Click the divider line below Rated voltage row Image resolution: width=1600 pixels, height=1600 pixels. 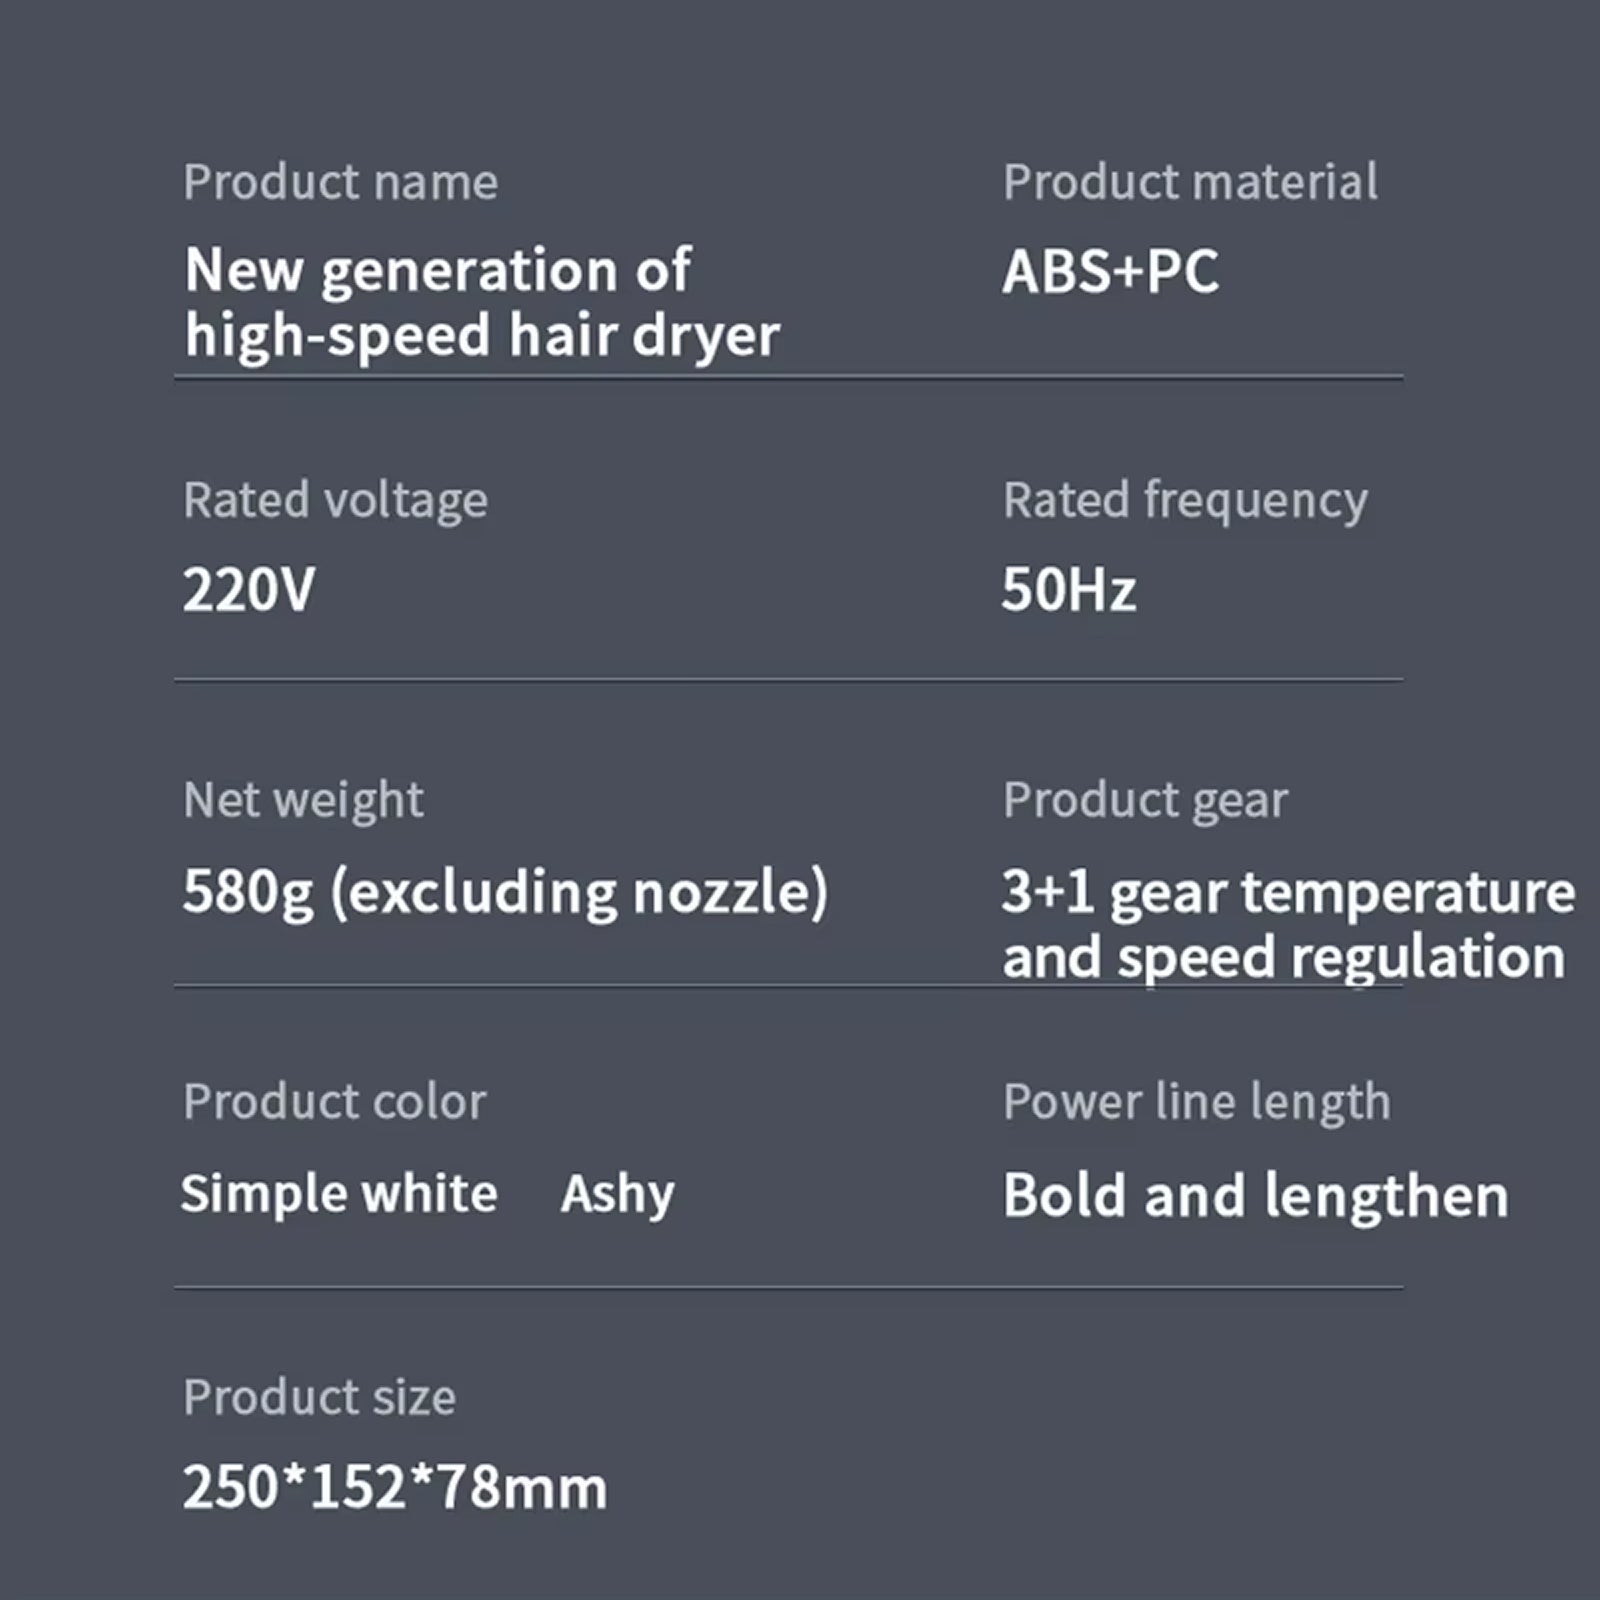coord(788,680)
